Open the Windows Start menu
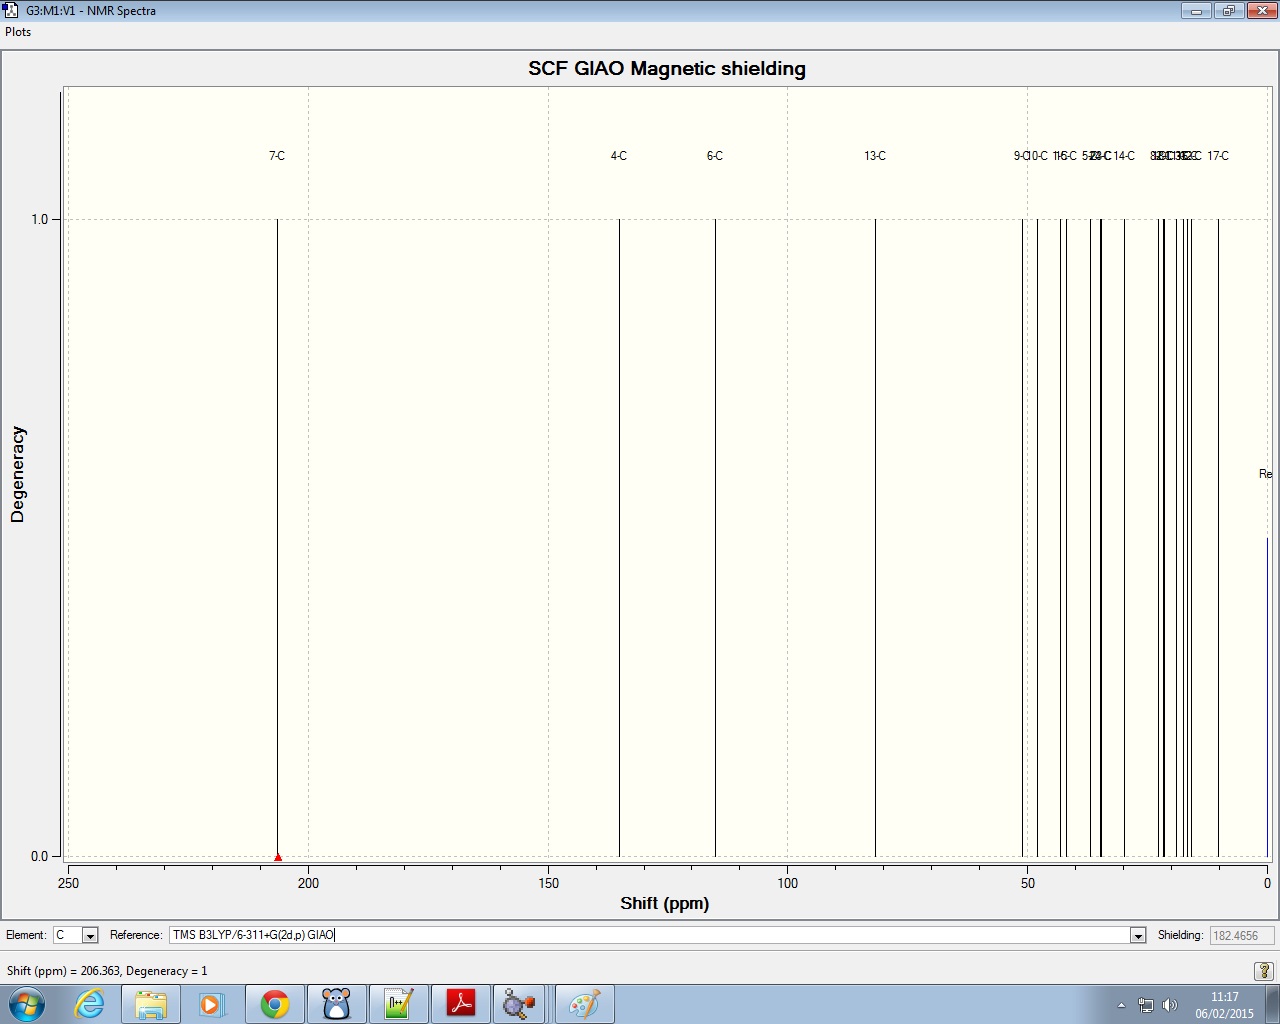The height and width of the screenshot is (1024, 1280). tap(26, 1004)
